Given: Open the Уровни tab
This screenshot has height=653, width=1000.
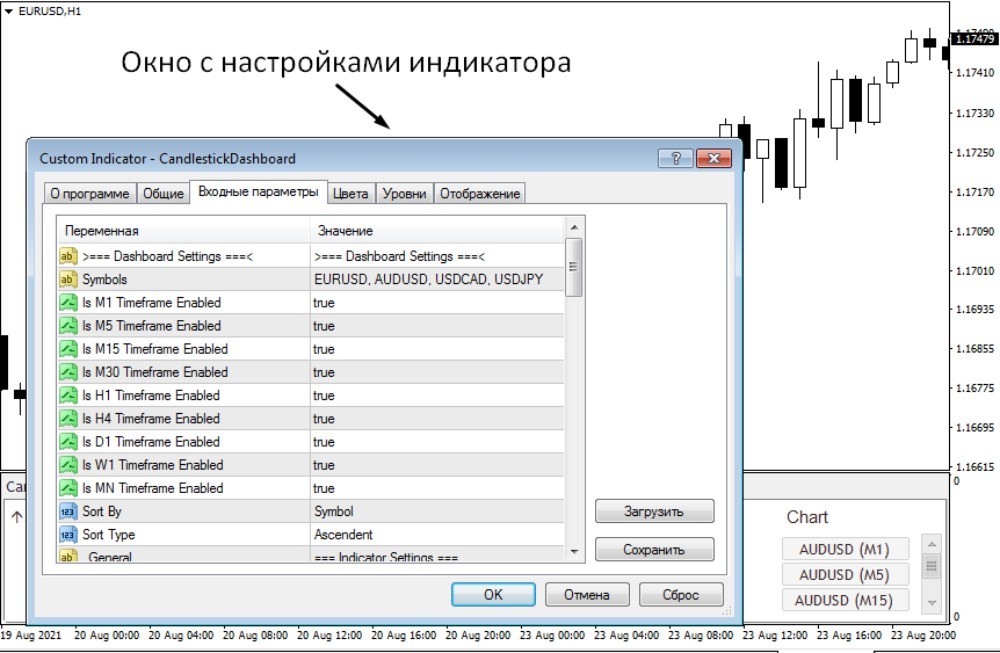Looking at the screenshot, I should 404,193.
